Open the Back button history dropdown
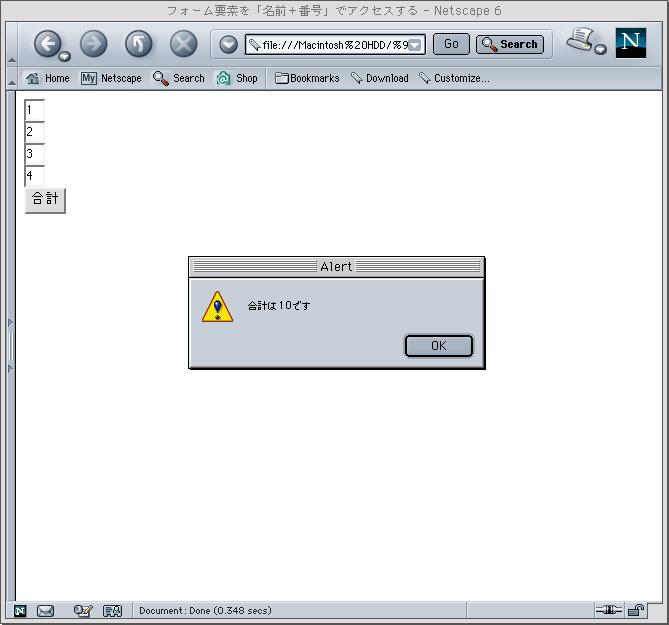The image size is (669, 625). tap(64, 56)
